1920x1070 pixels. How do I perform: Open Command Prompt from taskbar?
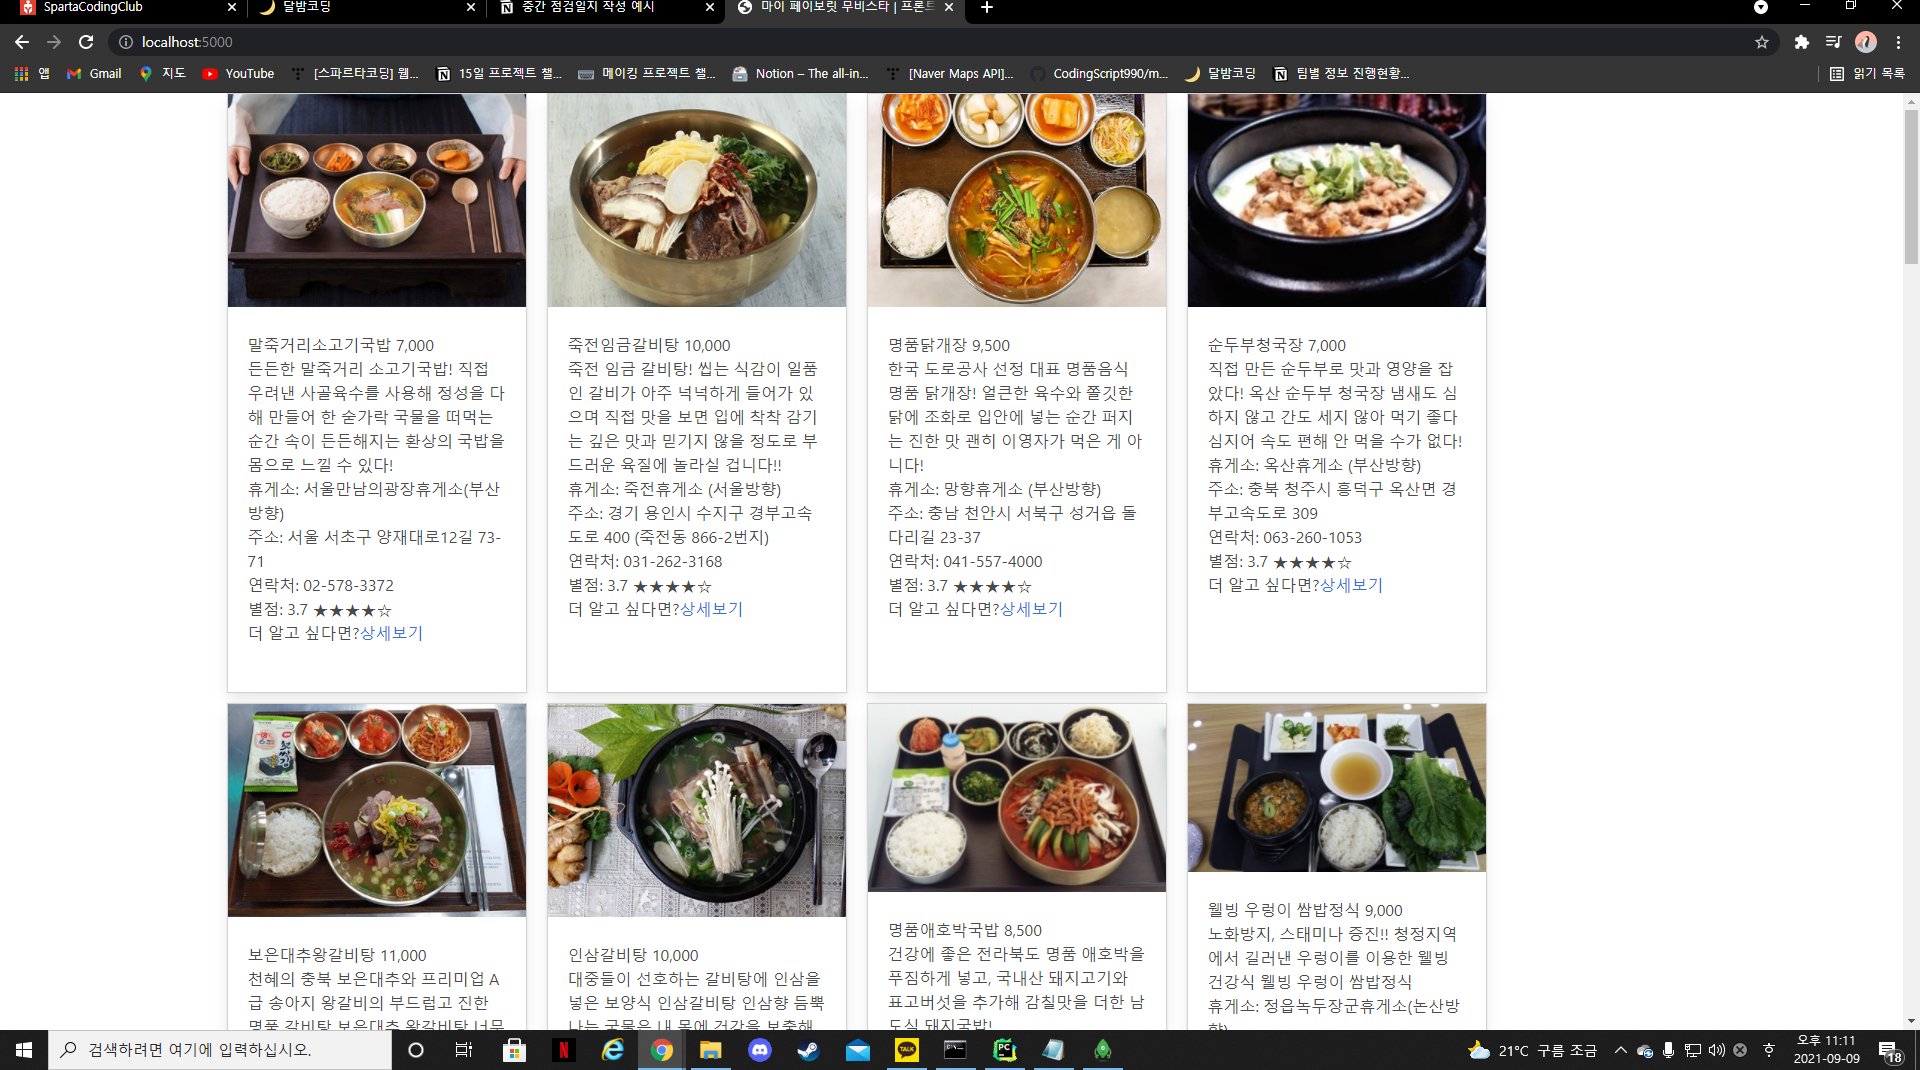tap(955, 1050)
